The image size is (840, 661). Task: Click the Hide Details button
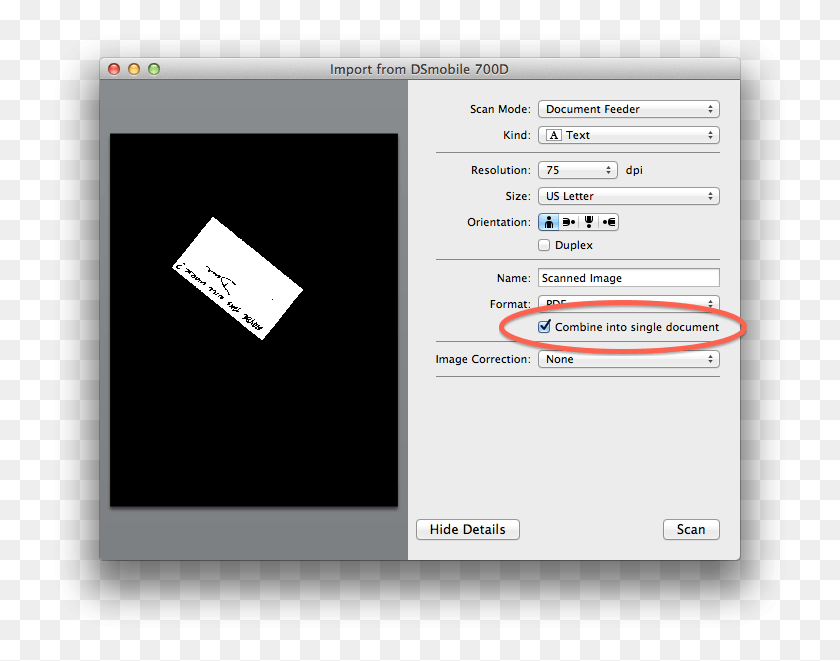pyautogui.click(x=467, y=529)
